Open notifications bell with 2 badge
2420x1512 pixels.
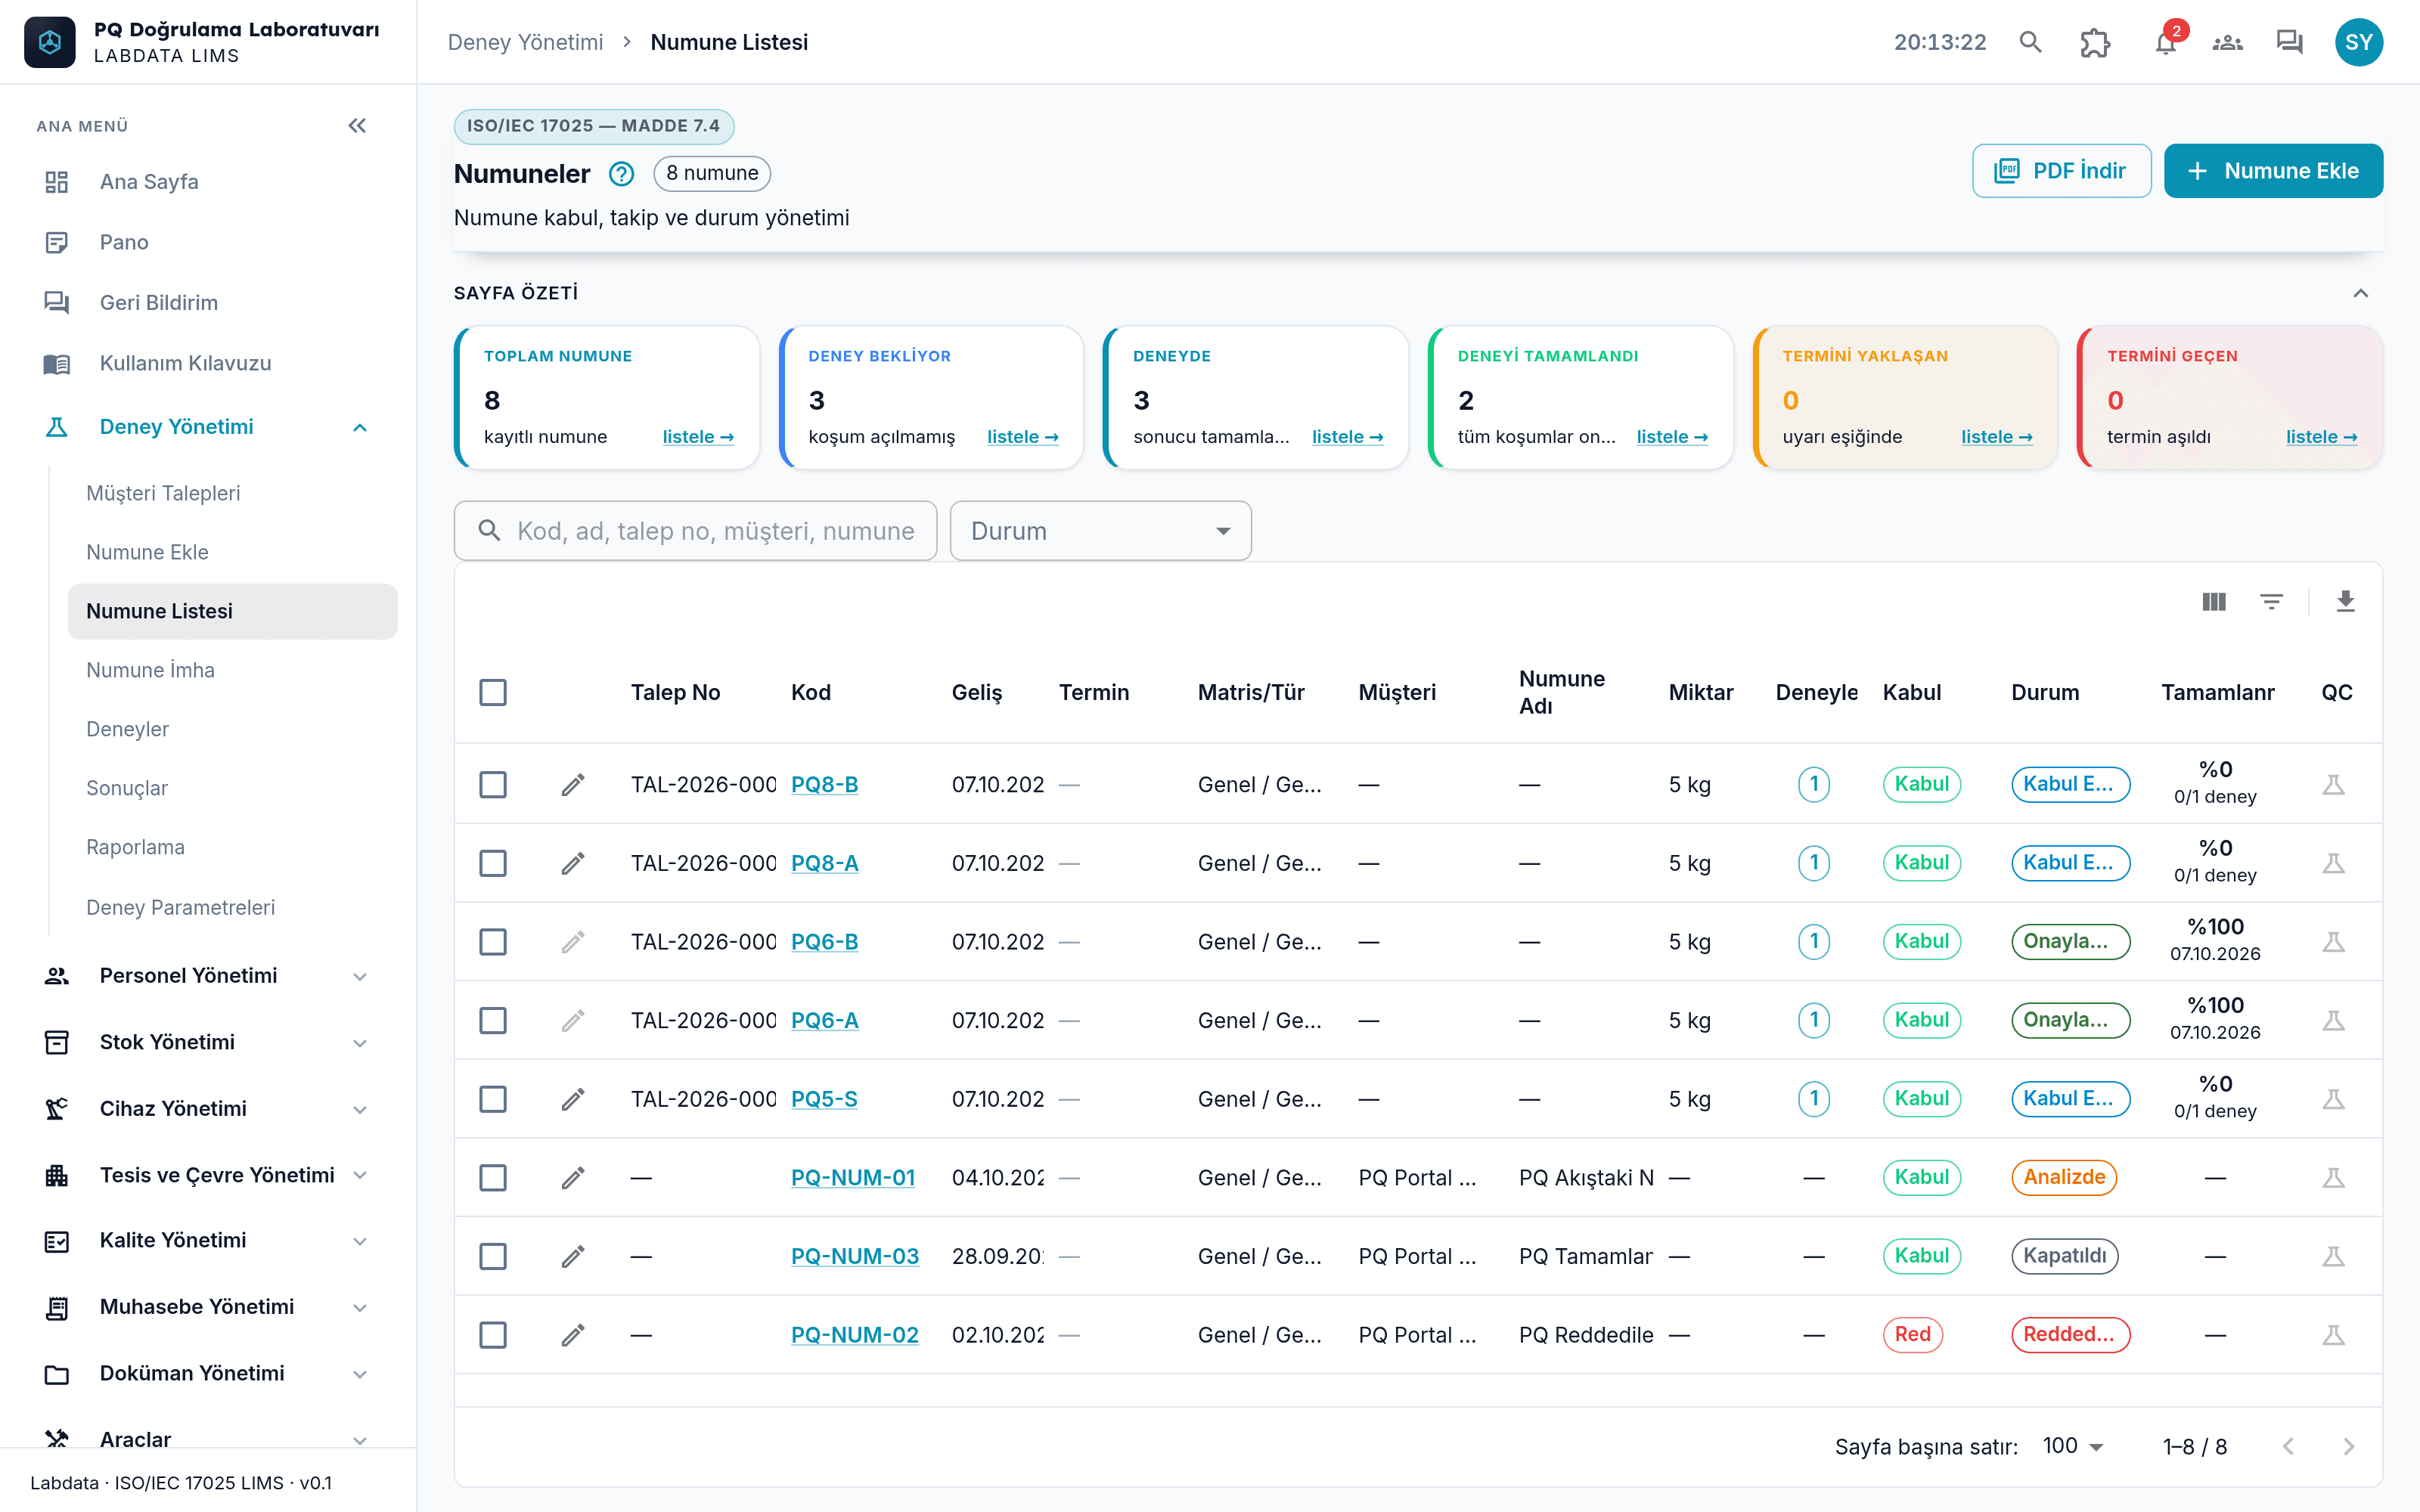pos(2165,42)
